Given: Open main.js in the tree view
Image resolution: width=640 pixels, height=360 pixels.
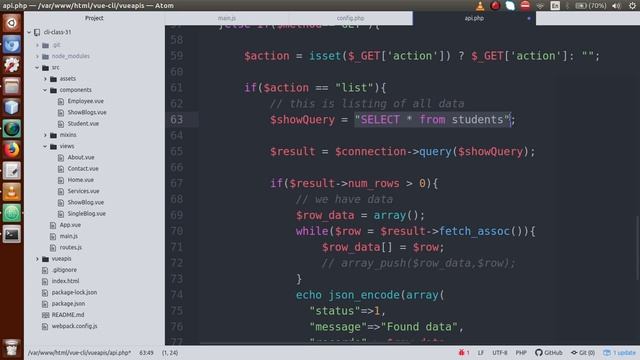Looking at the screenshot, I should click(69, 236).
